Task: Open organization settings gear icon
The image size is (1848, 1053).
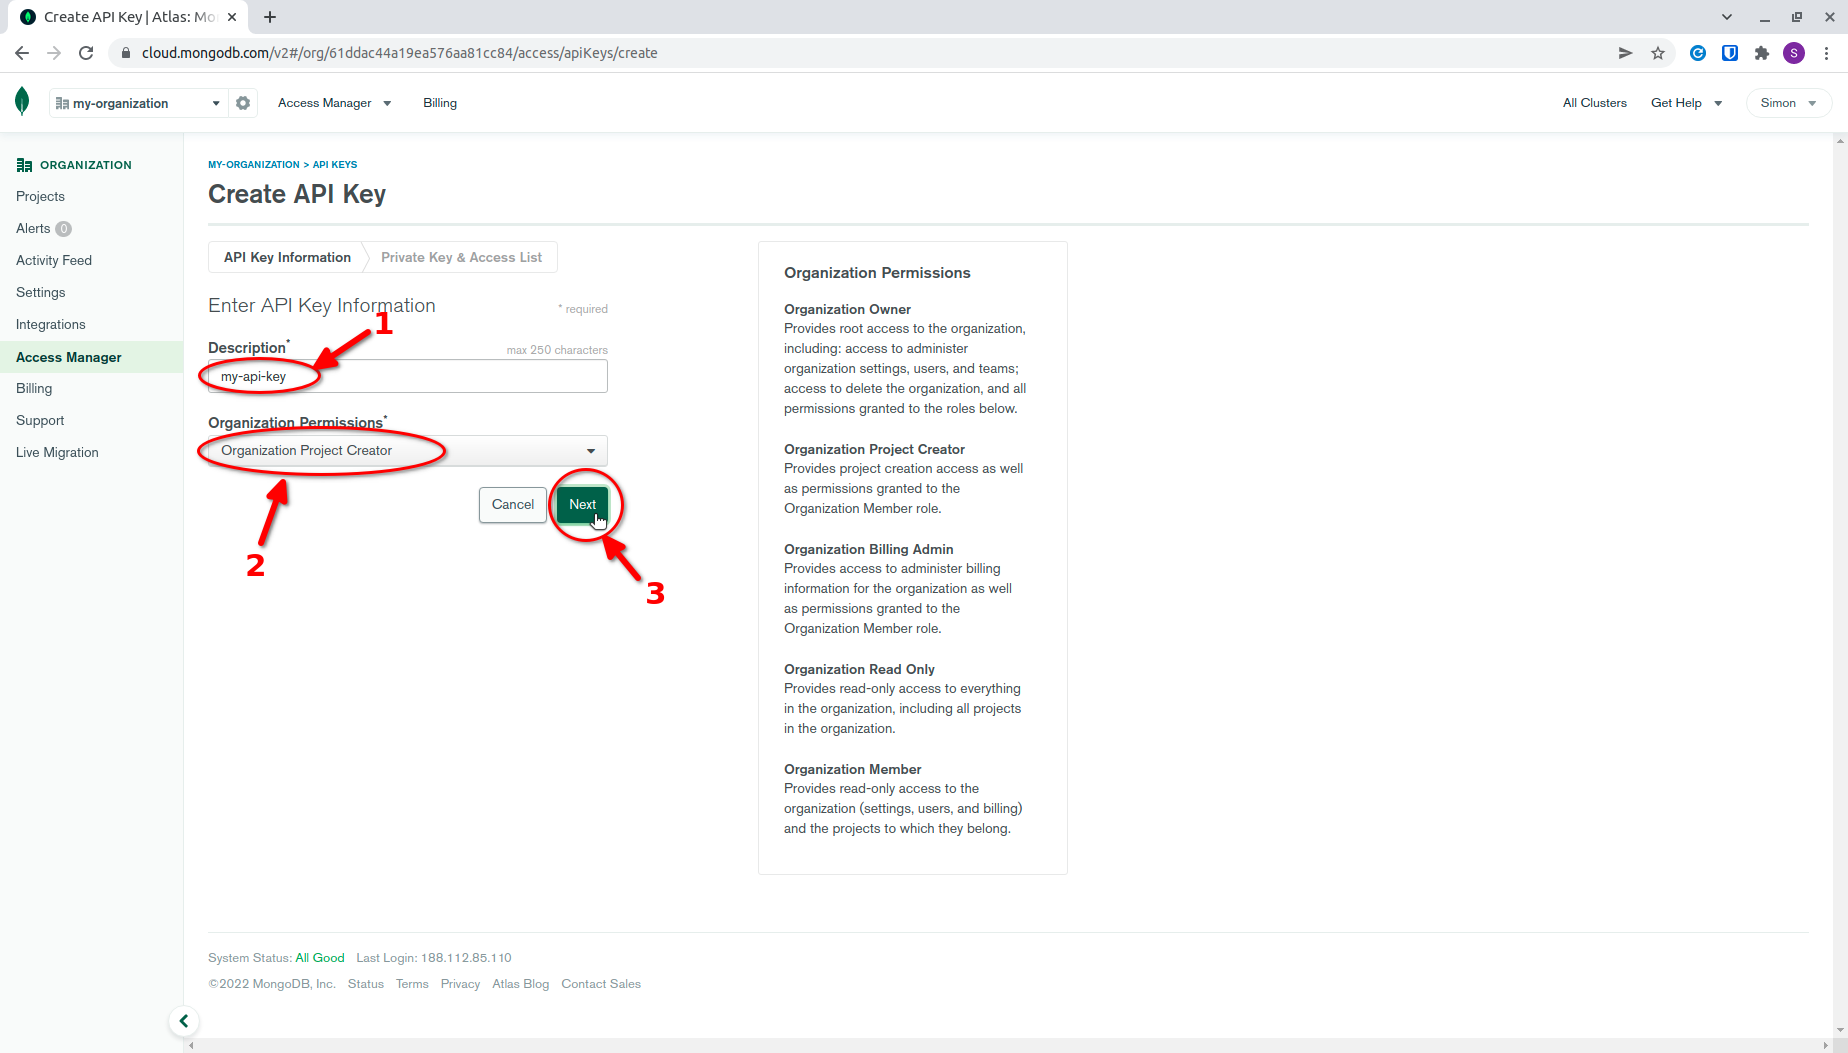Action: click(x=243, y=103)
